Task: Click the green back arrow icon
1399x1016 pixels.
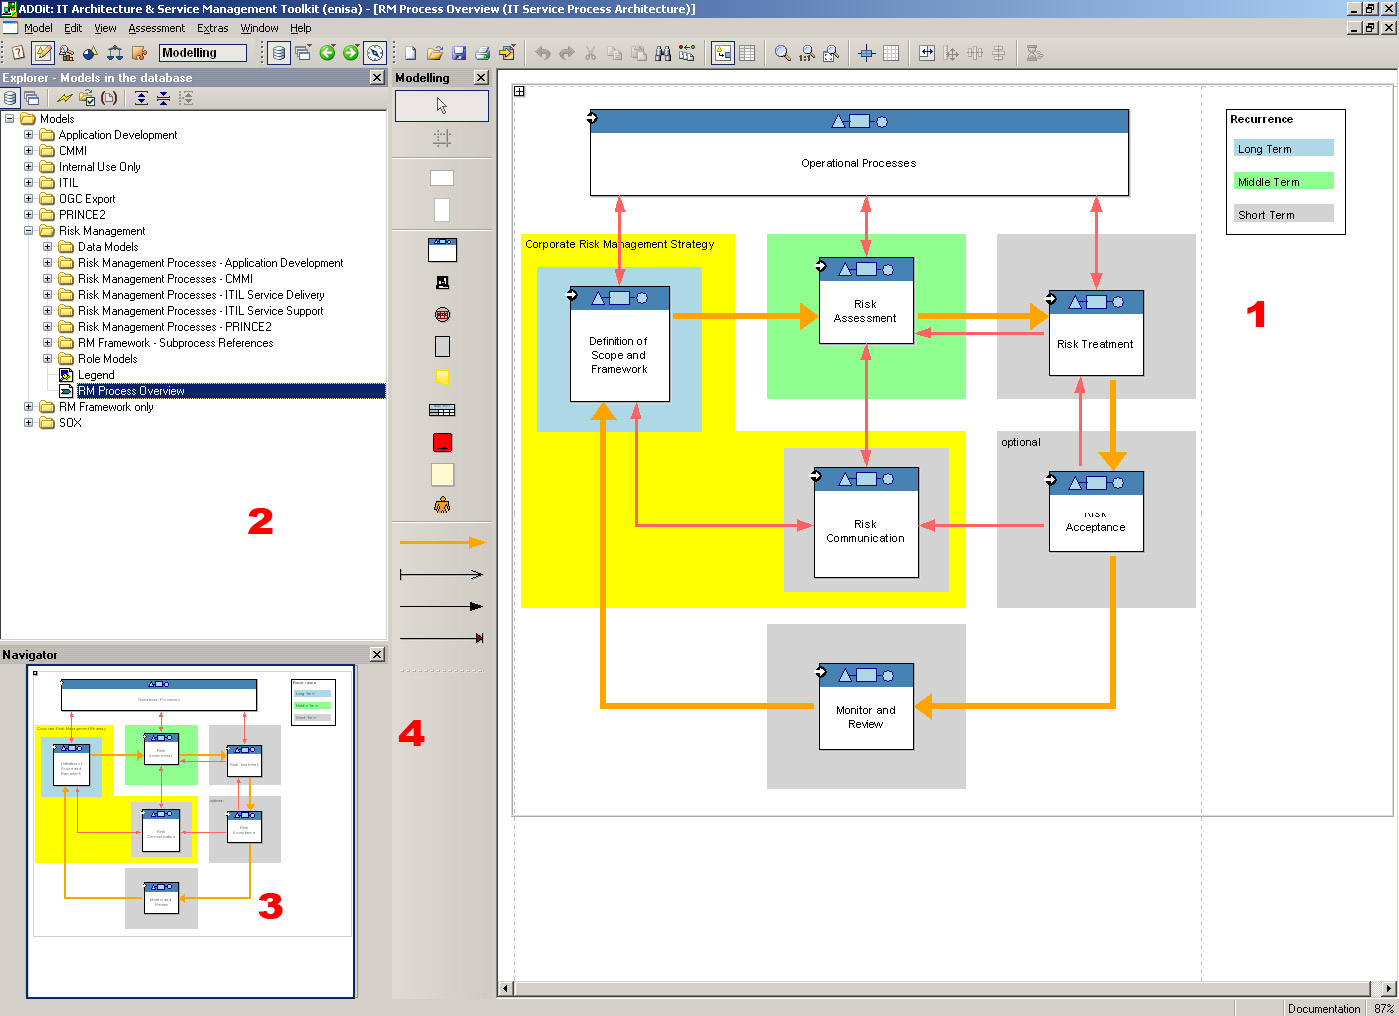Action: pos(327,53)
